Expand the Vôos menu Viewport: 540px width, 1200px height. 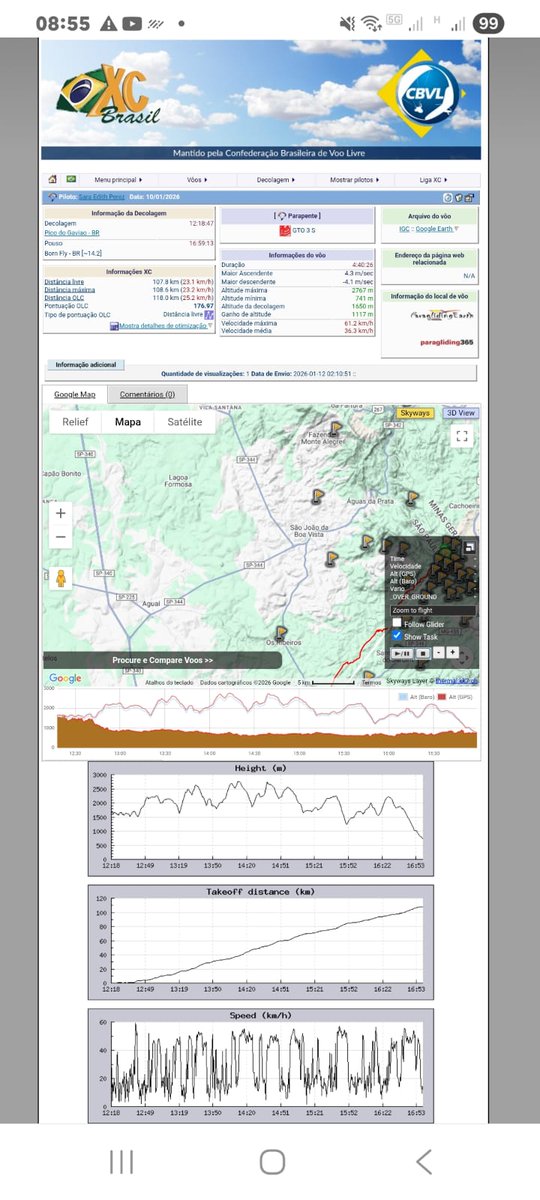coord(197,180)
